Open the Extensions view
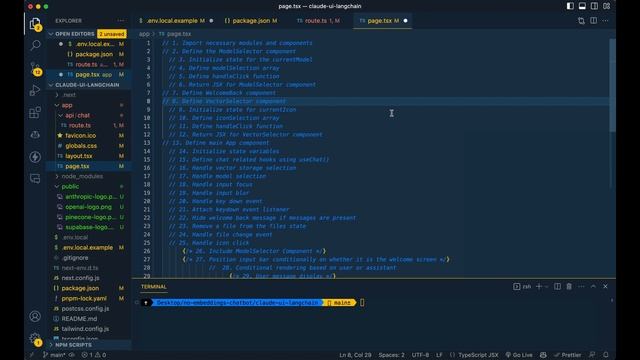Image resolution: width=640 pixels, height=360 pixels. pyautogui.click(x=35, y=112)
